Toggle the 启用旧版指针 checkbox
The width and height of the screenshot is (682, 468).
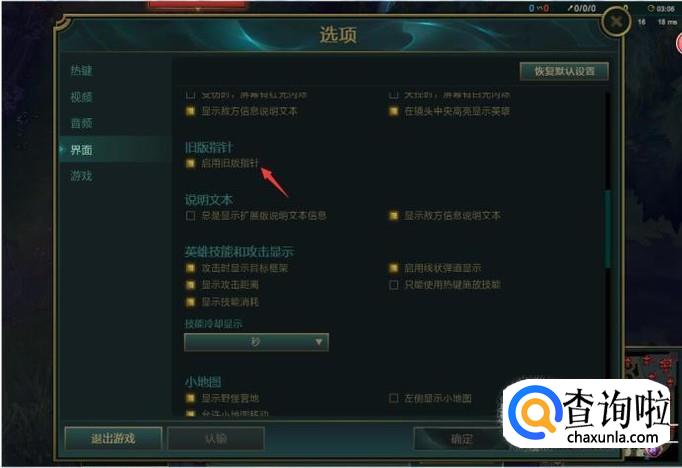(190, 164)
